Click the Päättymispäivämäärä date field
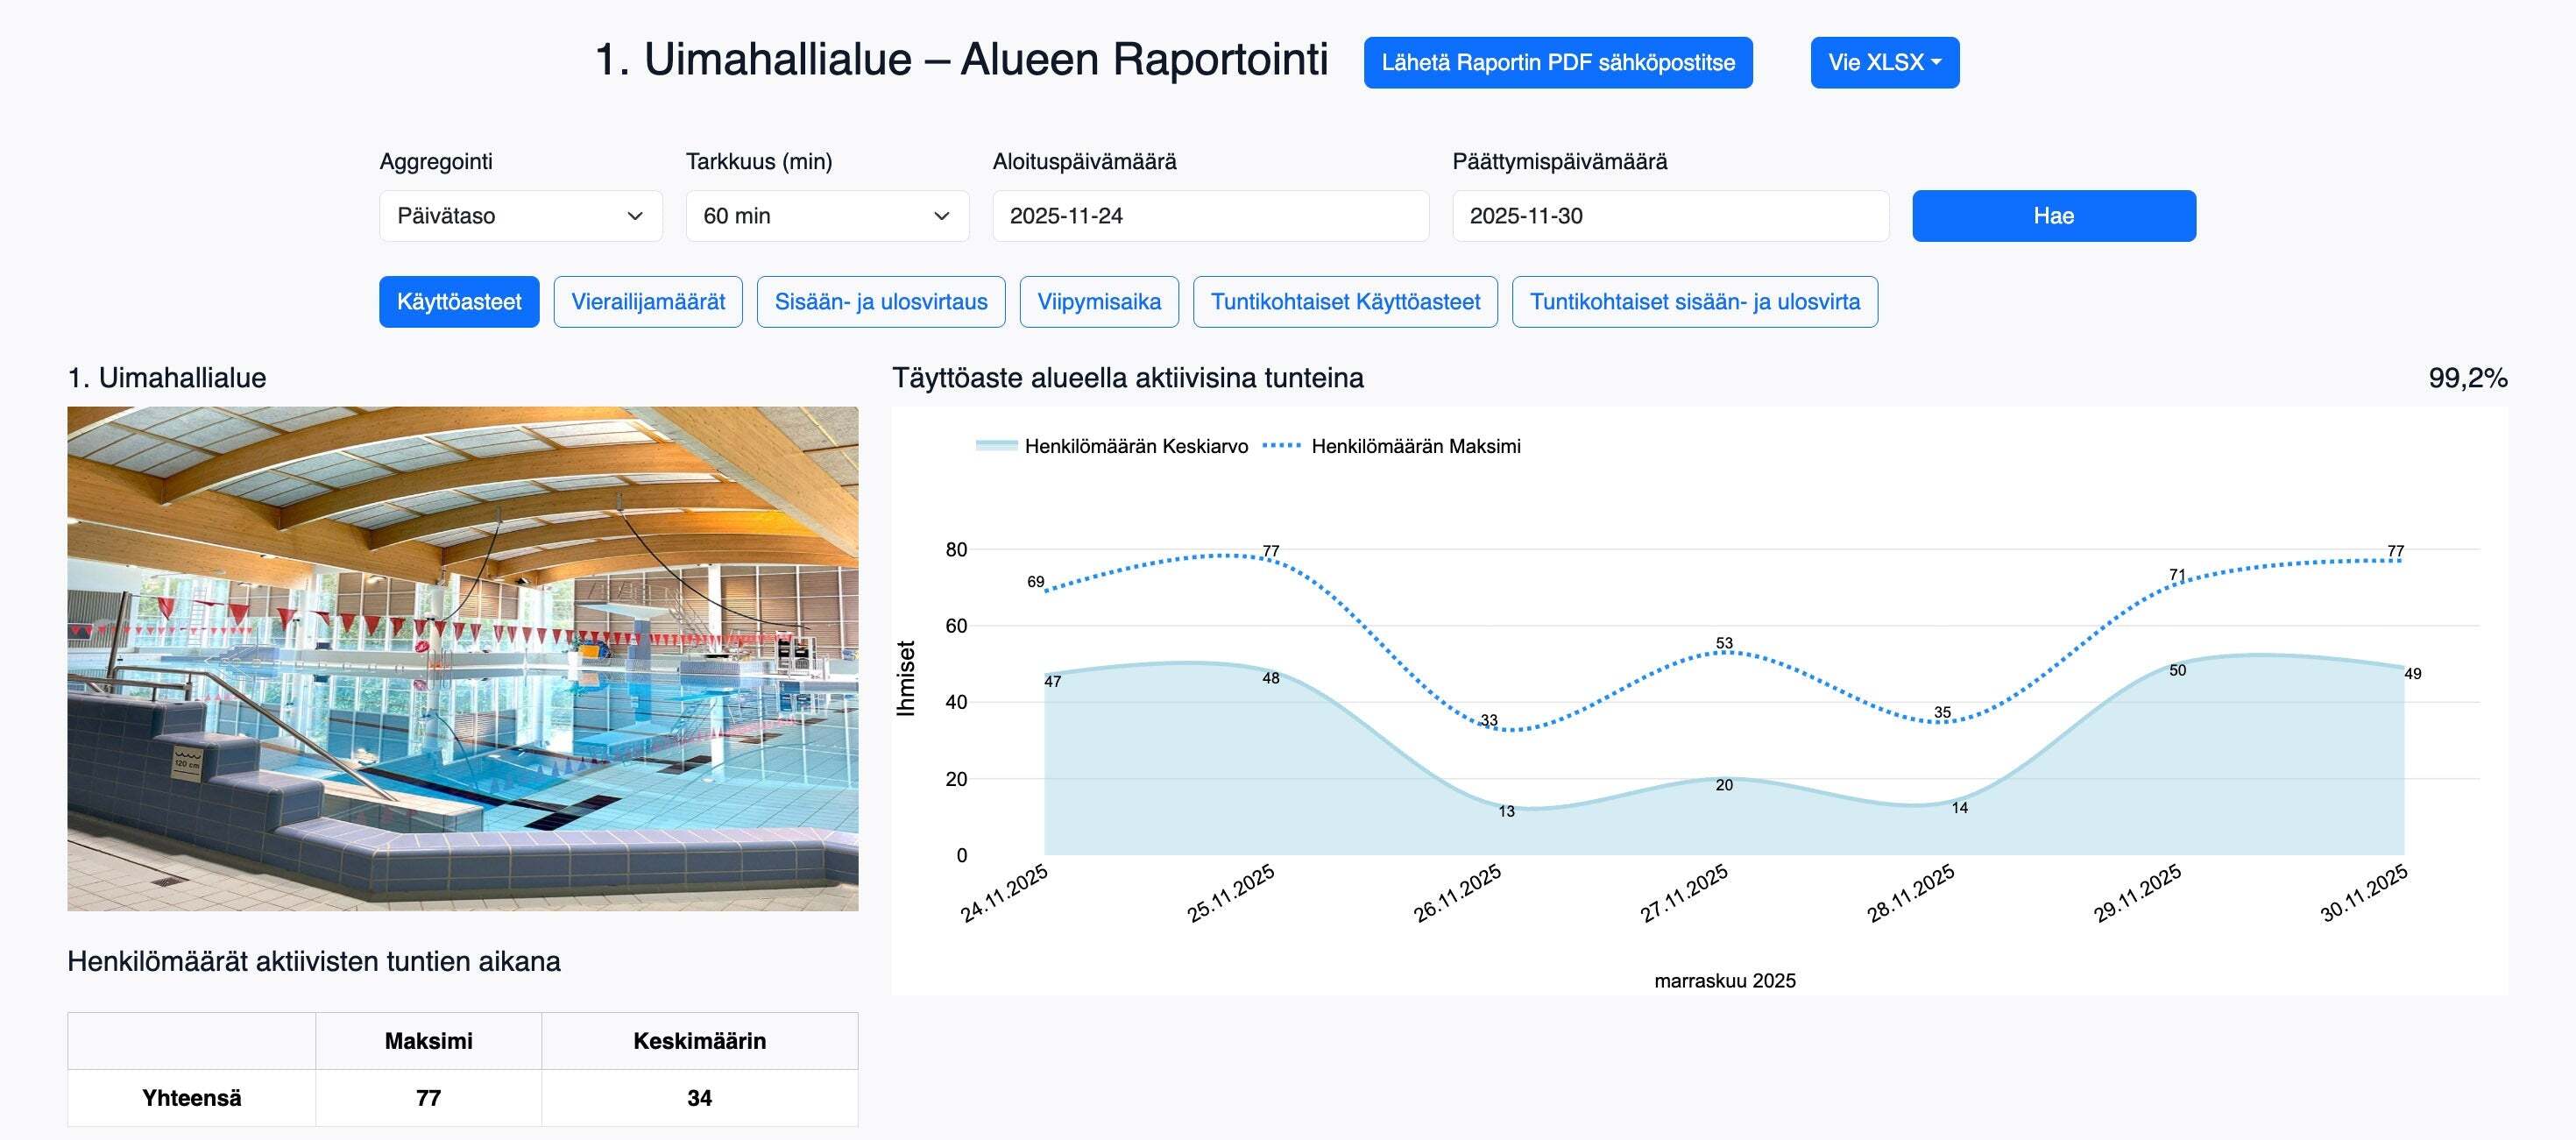2576x1140 pixels. [x=1669, y=216]
